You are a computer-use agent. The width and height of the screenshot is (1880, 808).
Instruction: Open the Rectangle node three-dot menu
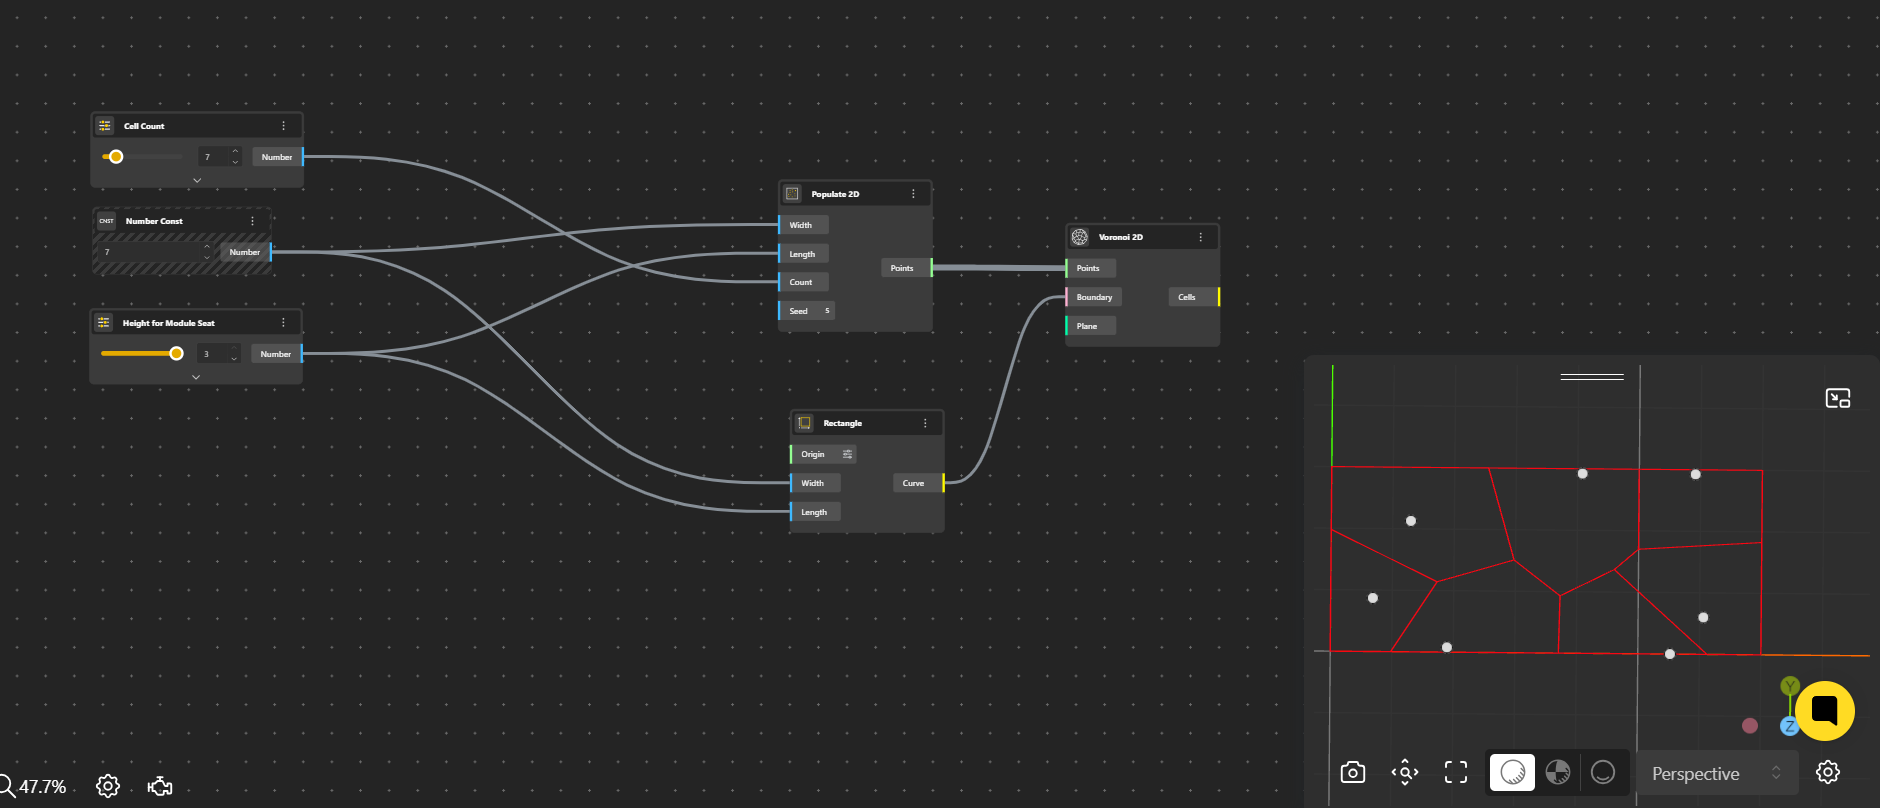(925, 423)
